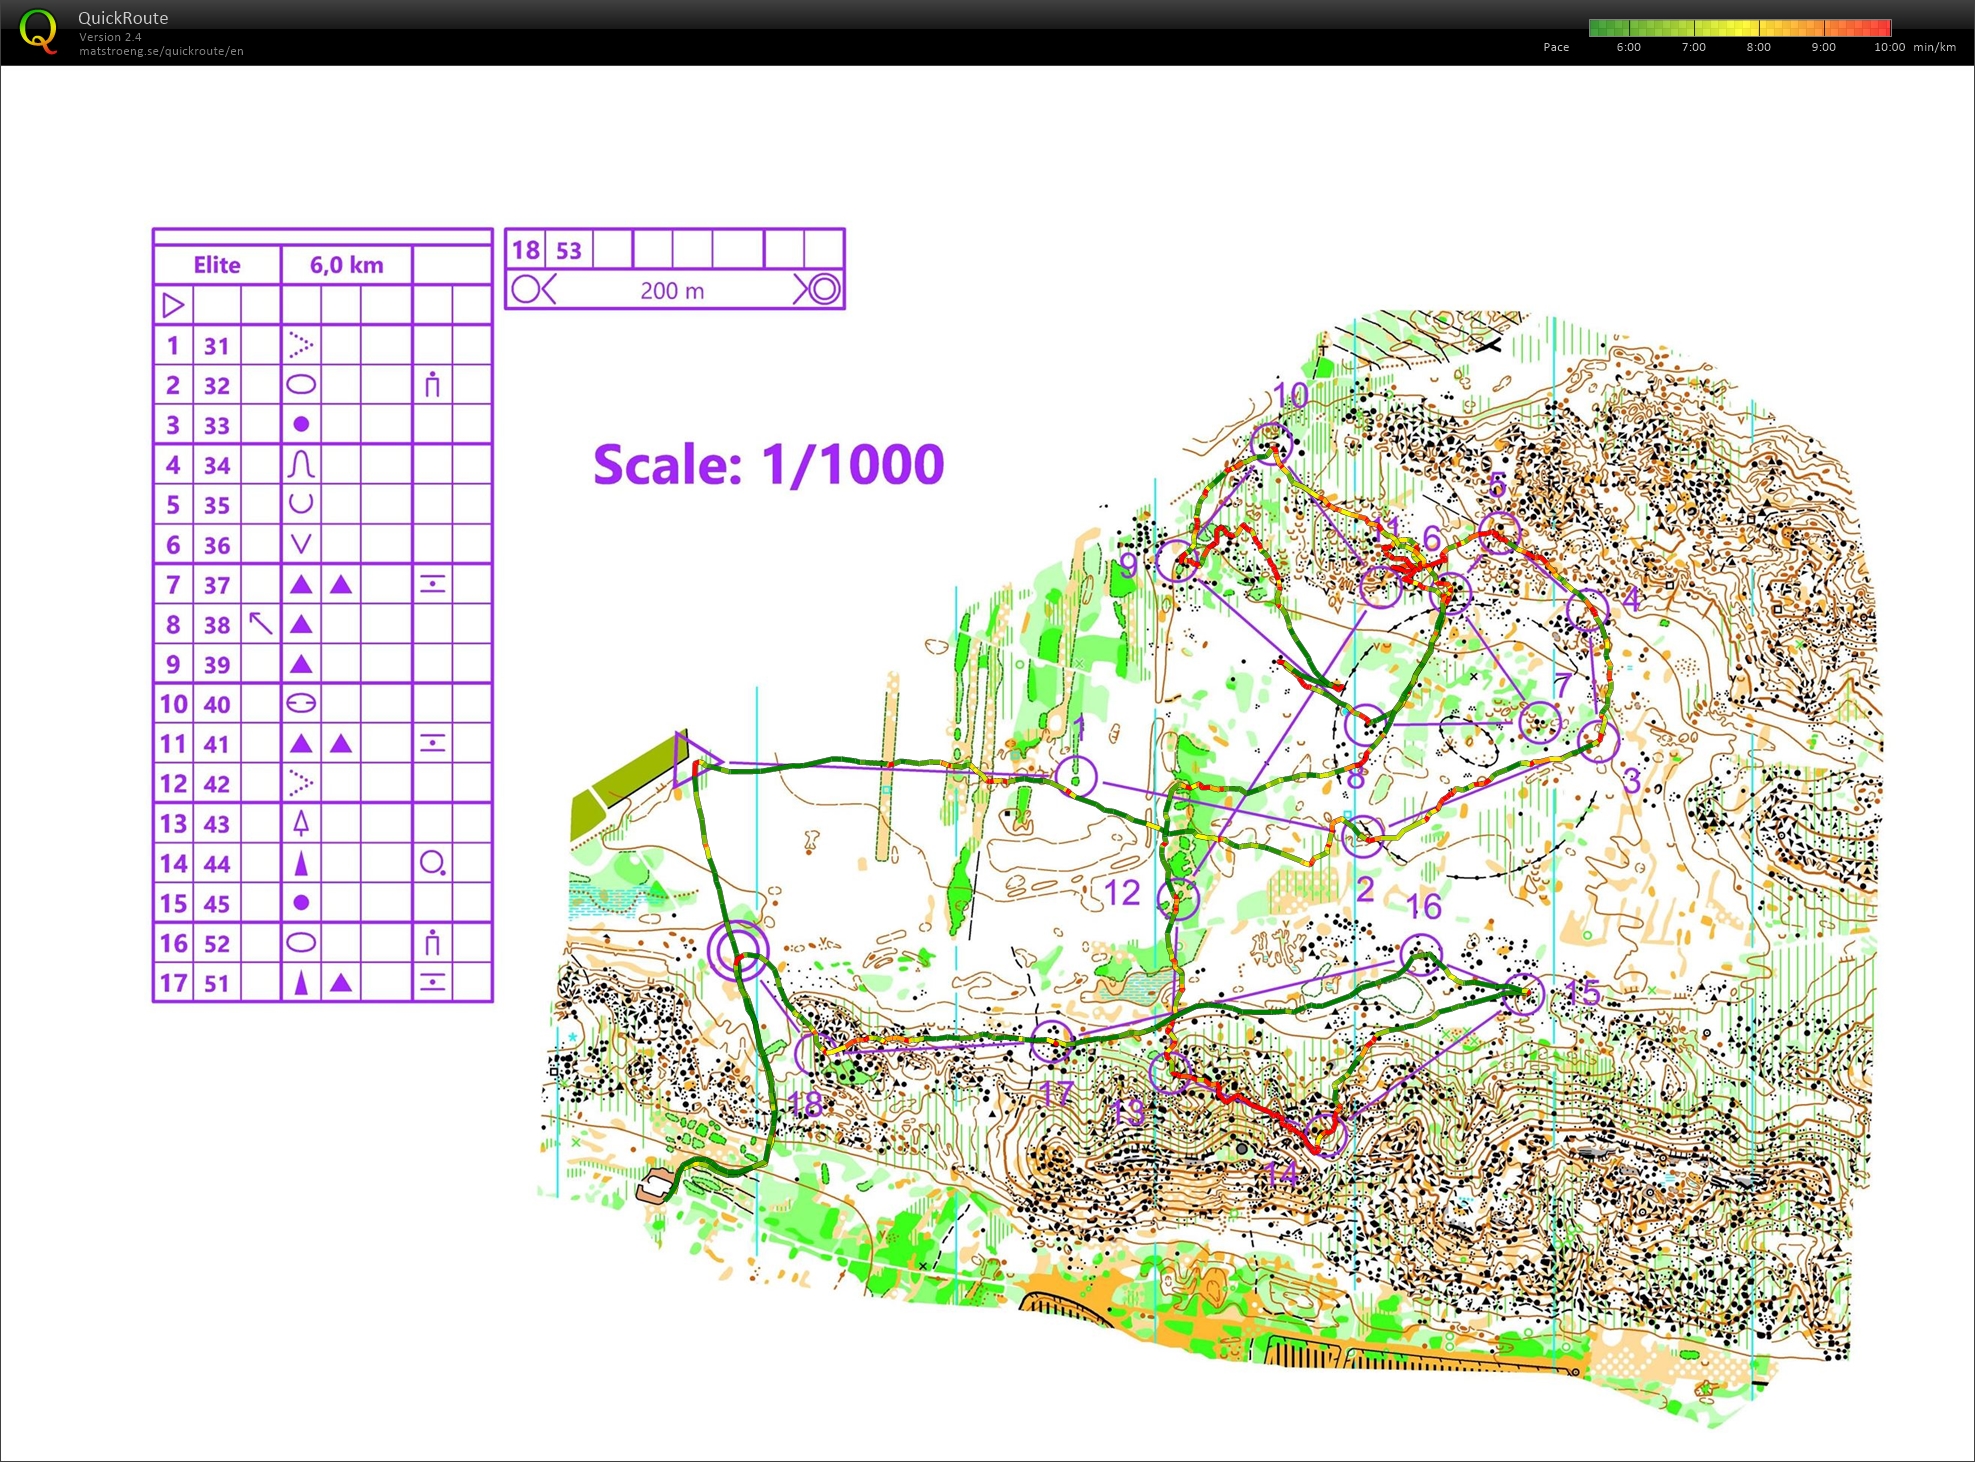Click the tree symbol in row 13
Image resolution: width=1975 pixels, height=1462 pixels.
pyautogui.click(x=301, y=823)
